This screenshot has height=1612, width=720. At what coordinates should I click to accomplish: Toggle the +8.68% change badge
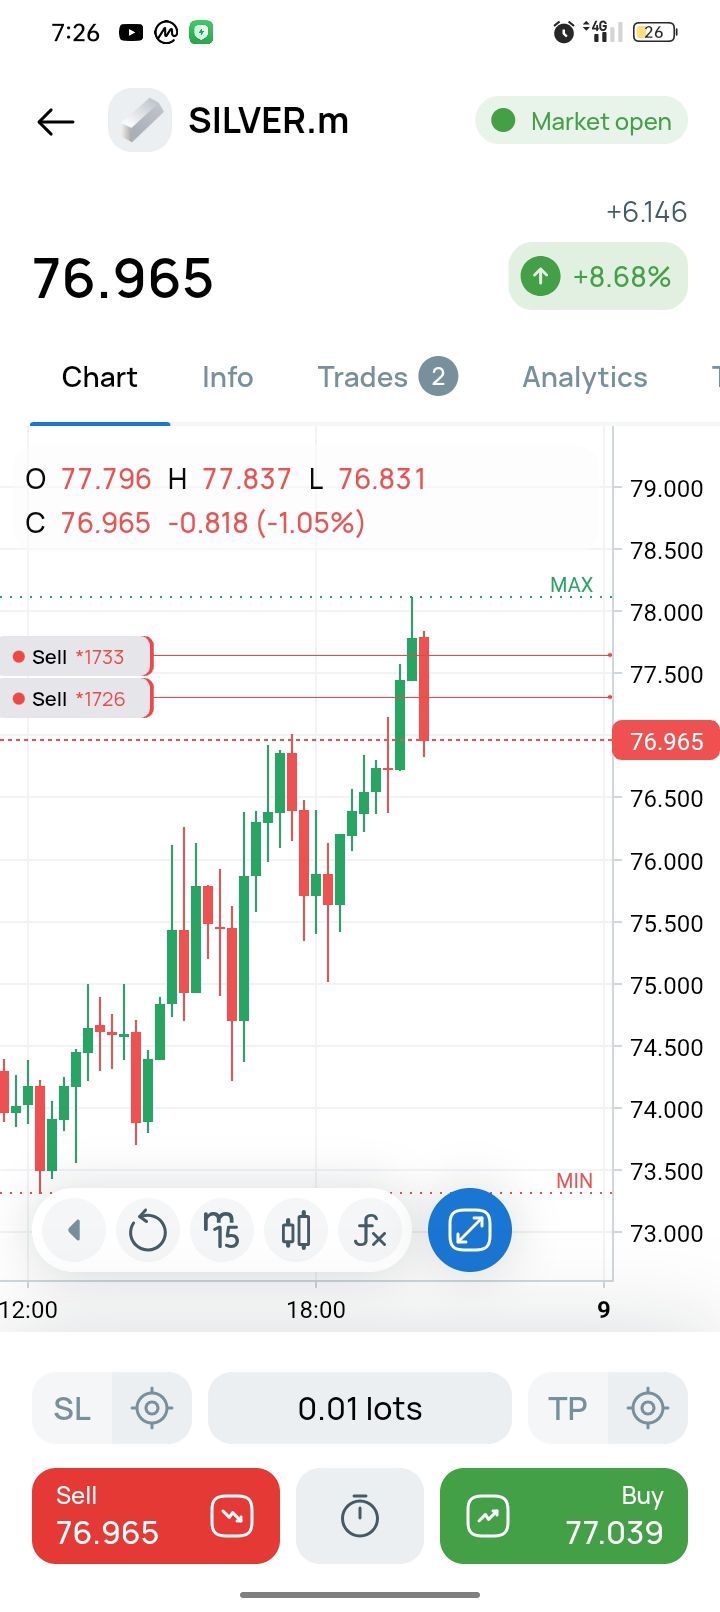tap(598, 277)
